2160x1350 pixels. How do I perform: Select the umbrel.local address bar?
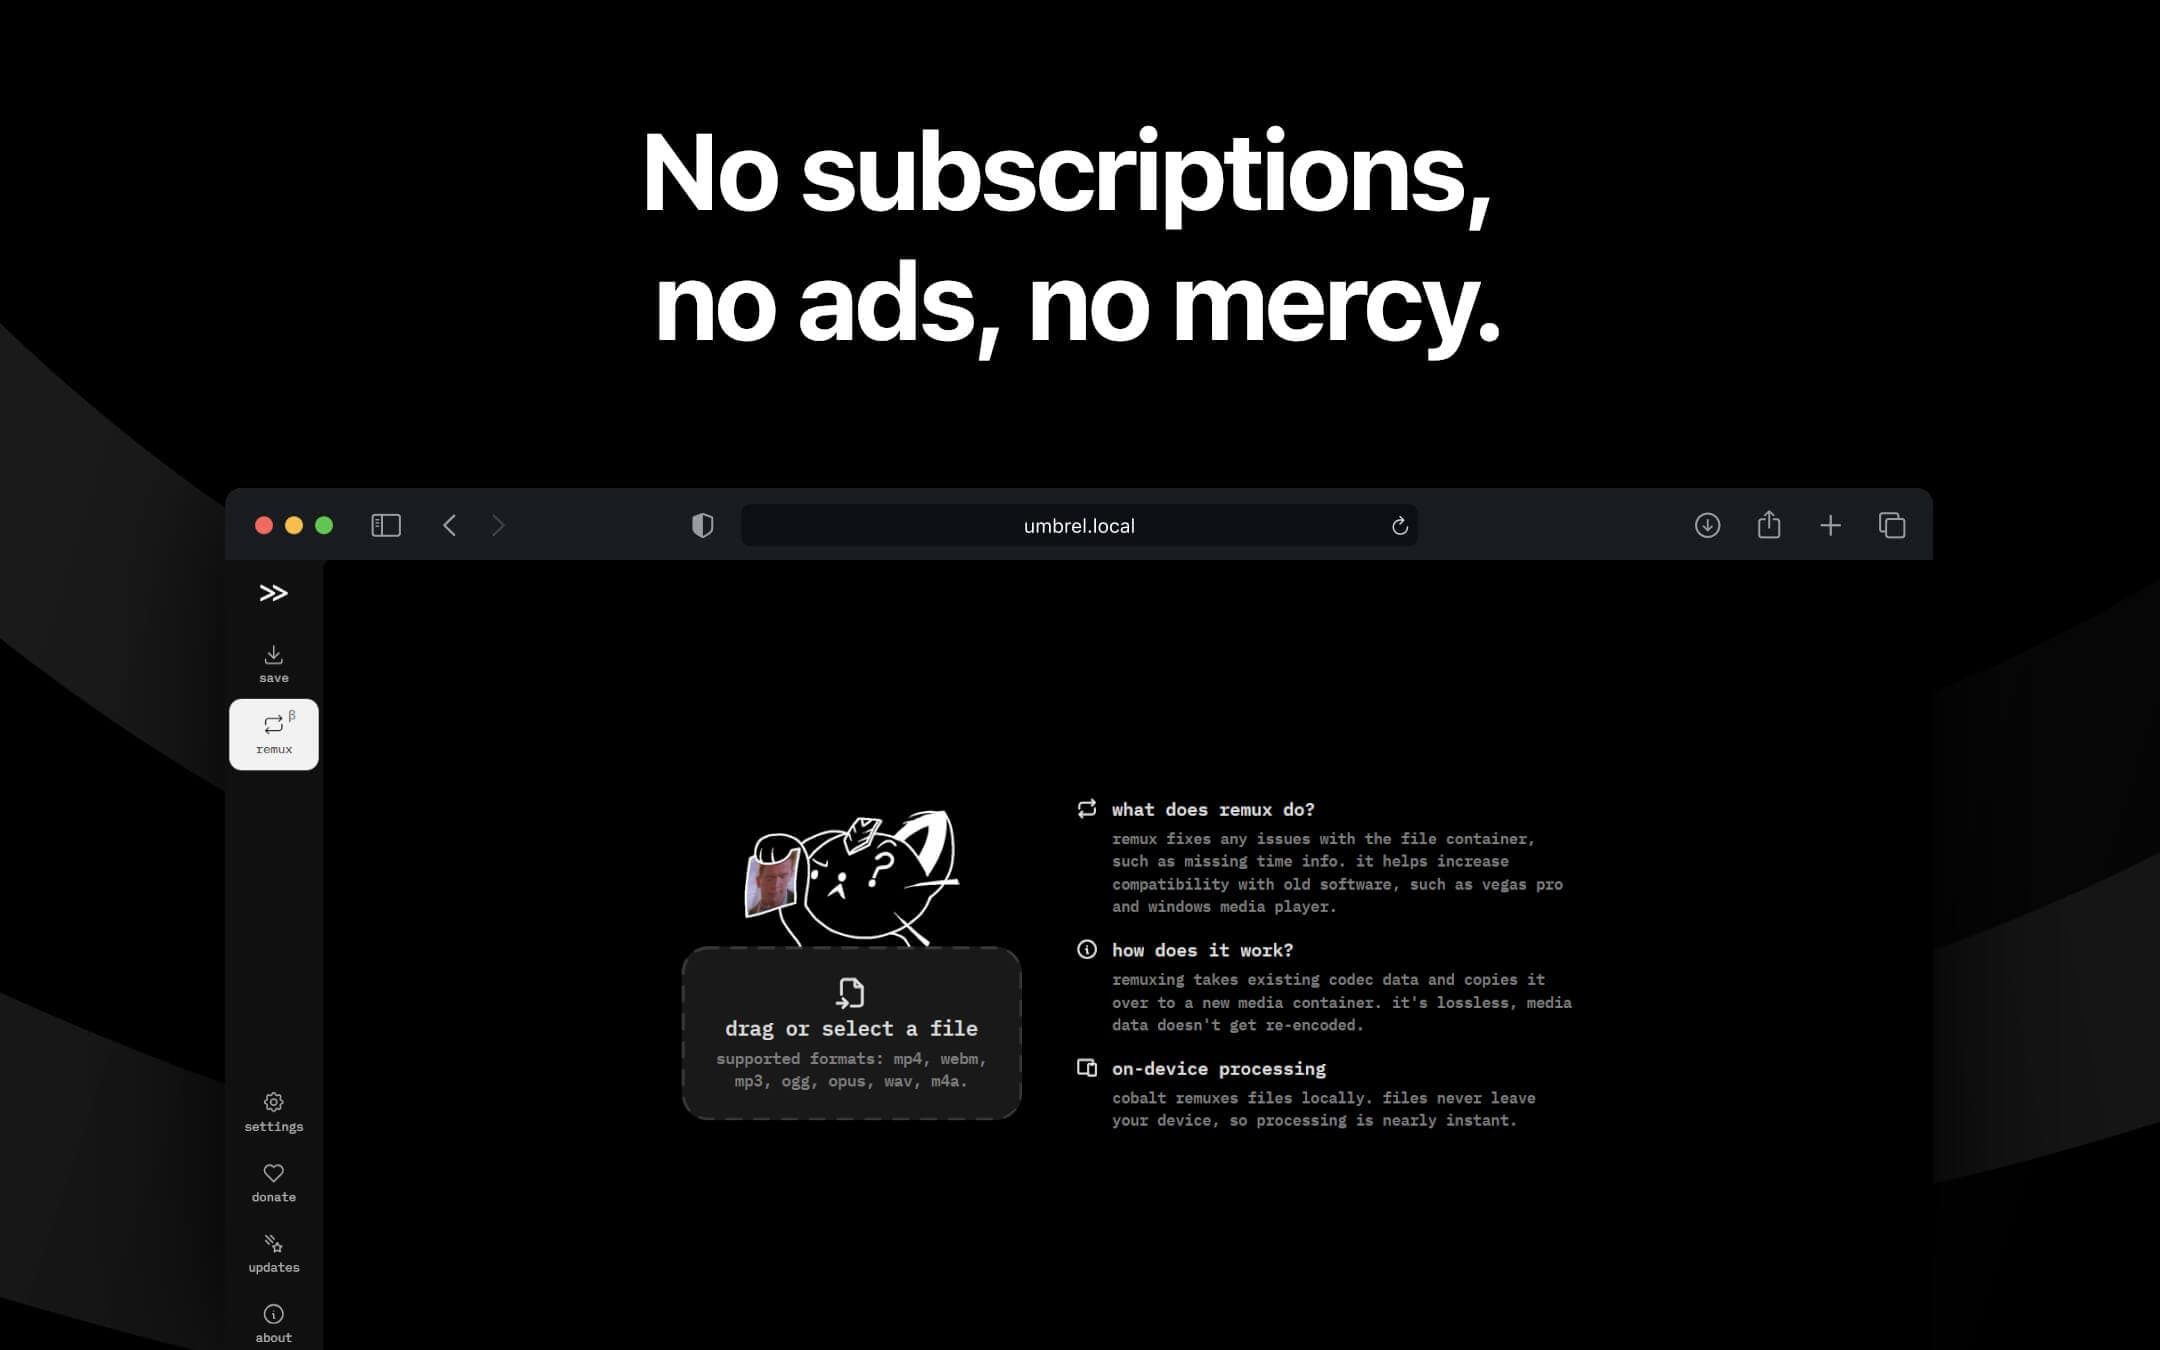click(x=1079, y=524)
